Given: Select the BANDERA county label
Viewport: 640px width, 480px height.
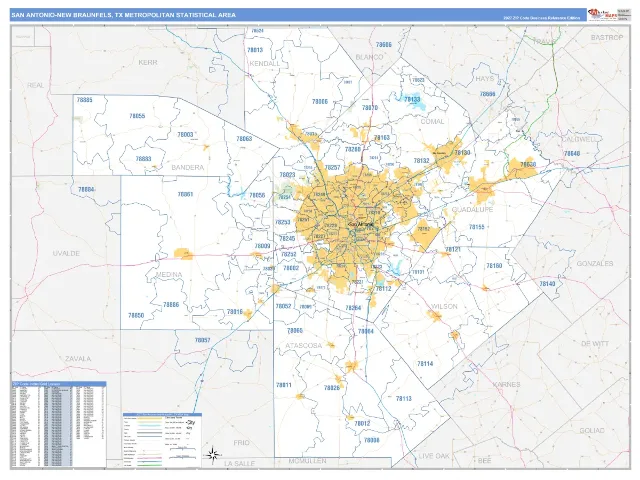Looking at the screenshot, I should click(x=188, y=167).
